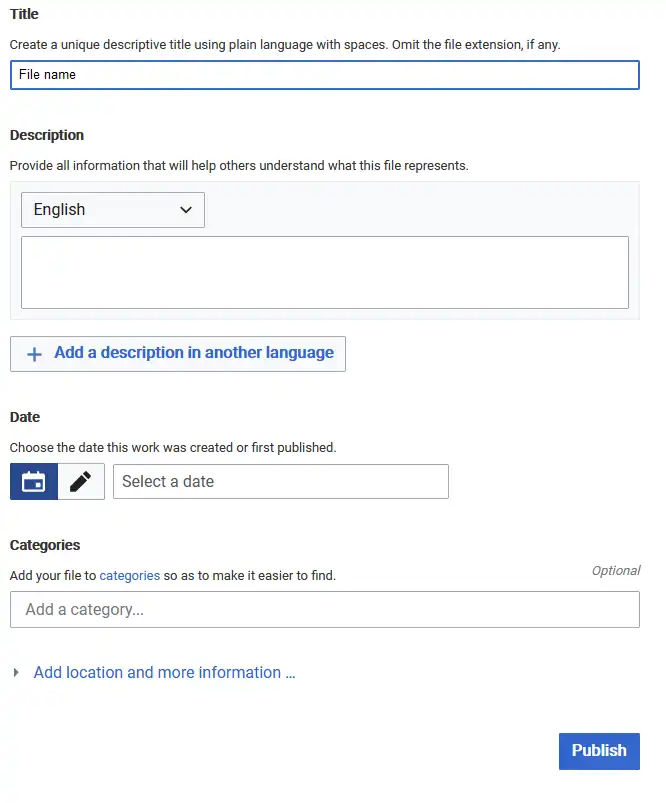Click 'Add a description in another language'

point(177,353)
